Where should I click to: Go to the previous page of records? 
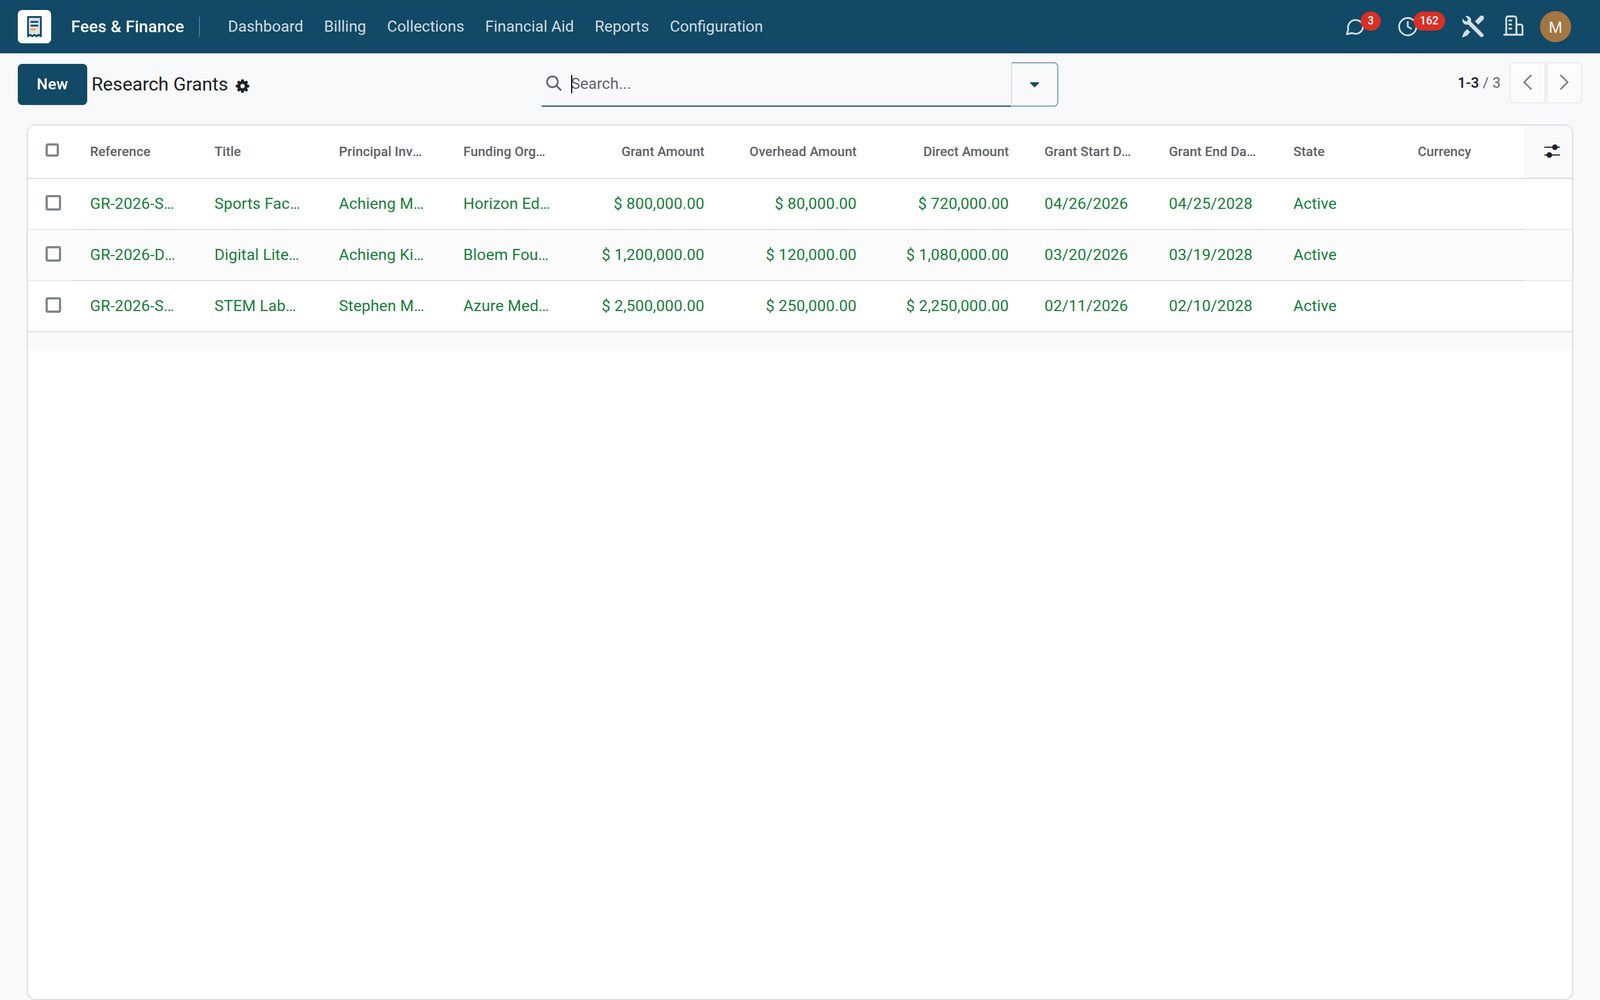coord(1527,83)
